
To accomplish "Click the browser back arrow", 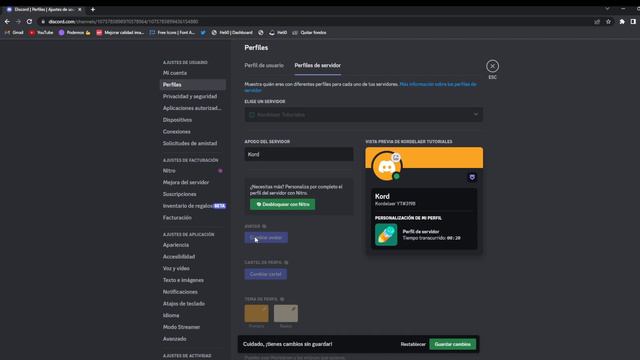I will [x=7, y=22].
